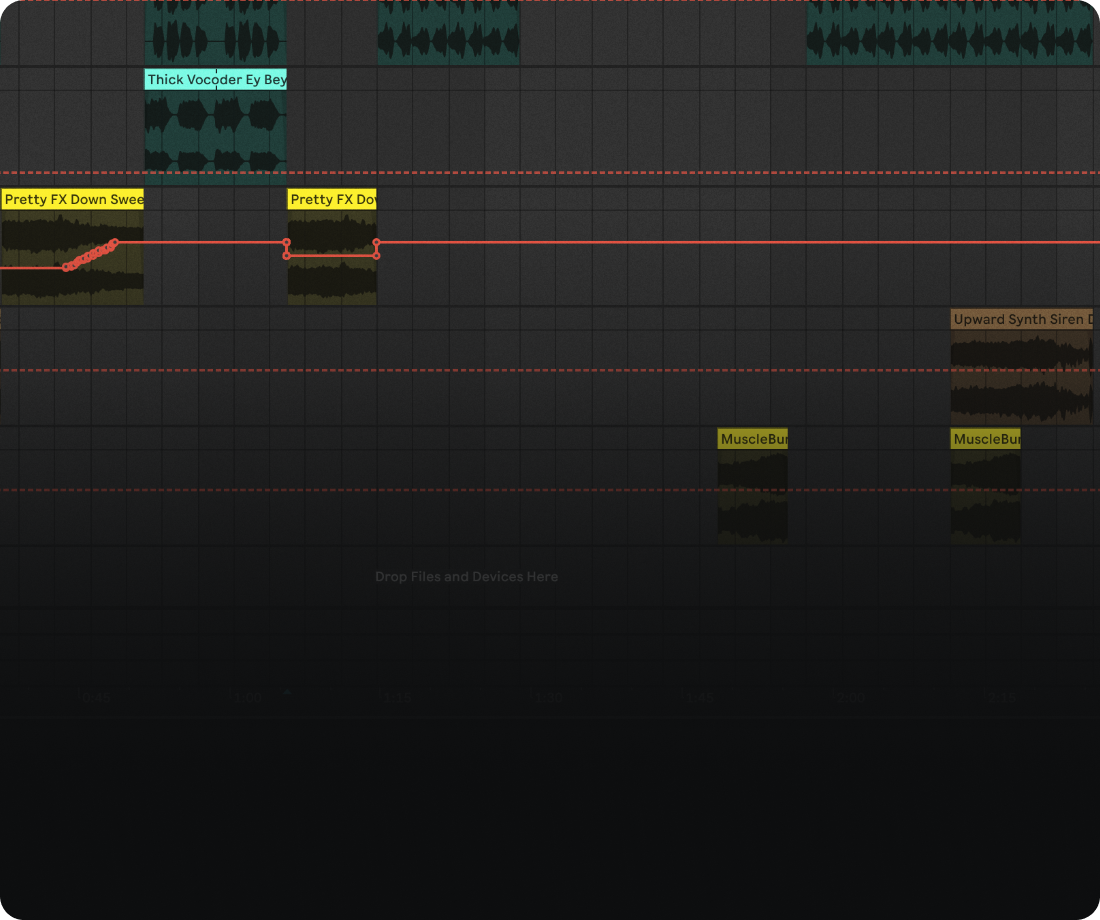This screenshot has height=920, width=1100.
Task: Click the Drop Files and Devices Here area
Action: 466,577
